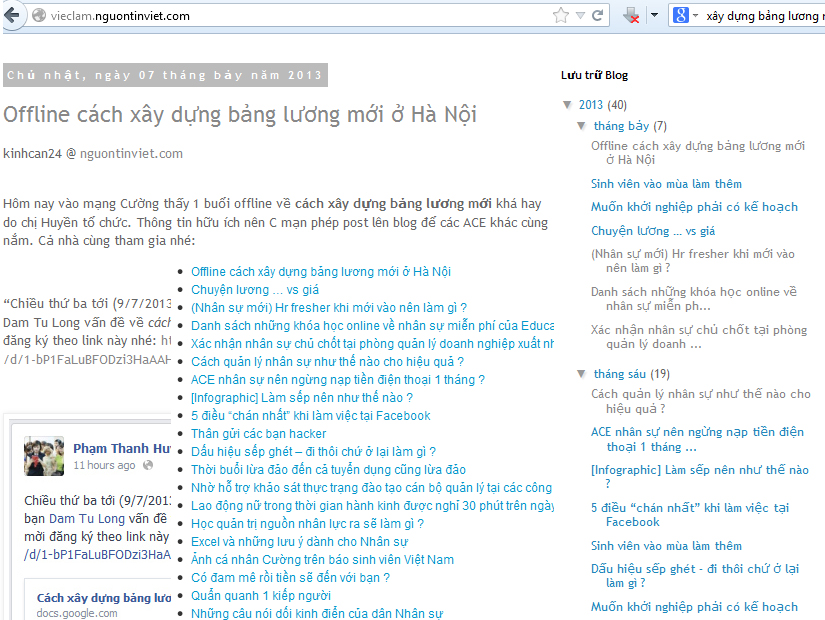The width and height of the screenshot is (825, 620).
Task: Bookmark this page with the star icon
Action: tap(560, 16)
